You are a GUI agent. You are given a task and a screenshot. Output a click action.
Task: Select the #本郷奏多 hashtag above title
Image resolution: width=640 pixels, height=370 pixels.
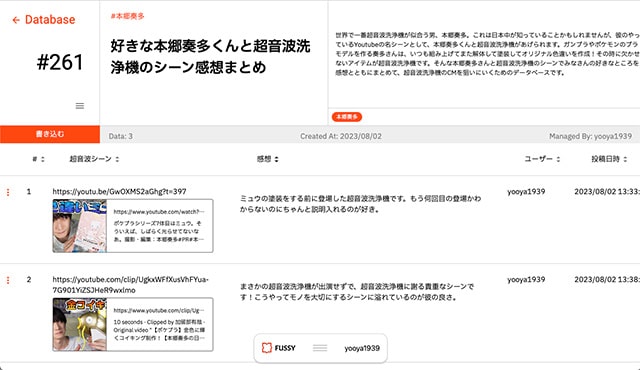pyautogui.click(x=127, y=16)
